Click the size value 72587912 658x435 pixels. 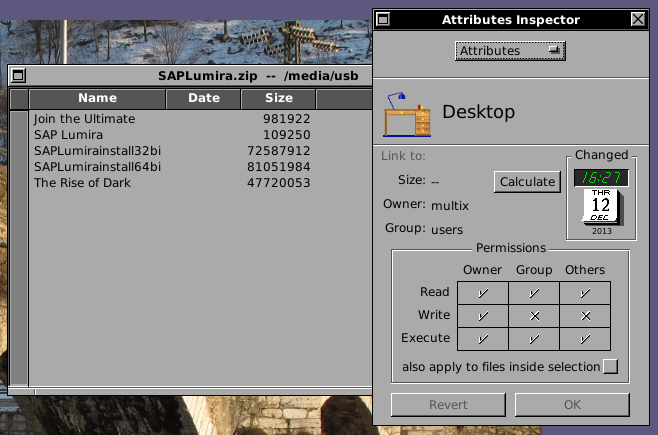(x=279, y=151)
